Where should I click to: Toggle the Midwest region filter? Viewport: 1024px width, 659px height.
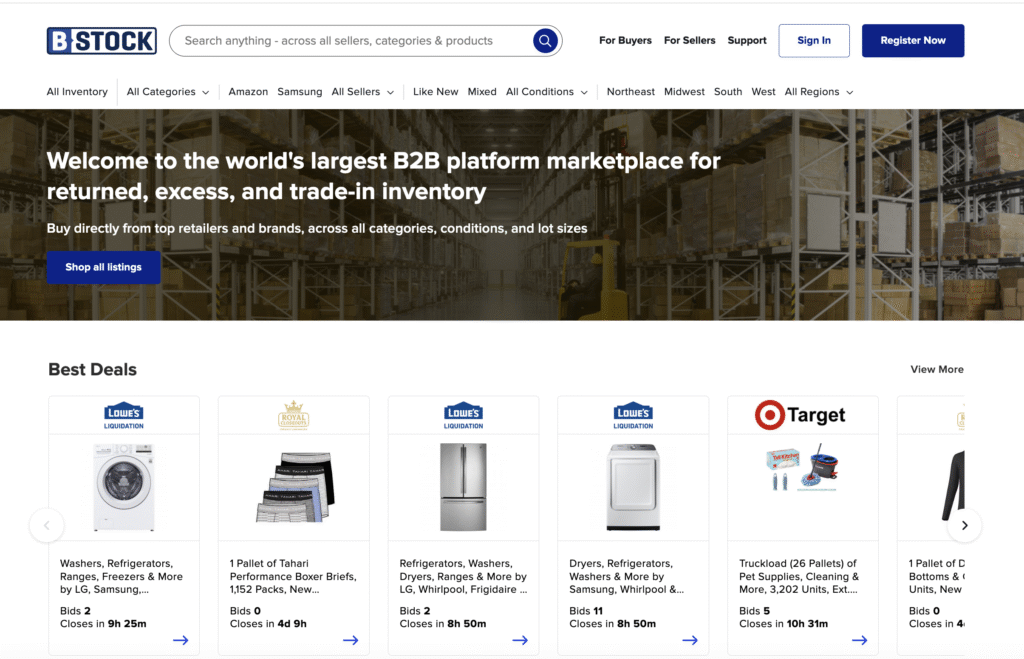[684, 91]
